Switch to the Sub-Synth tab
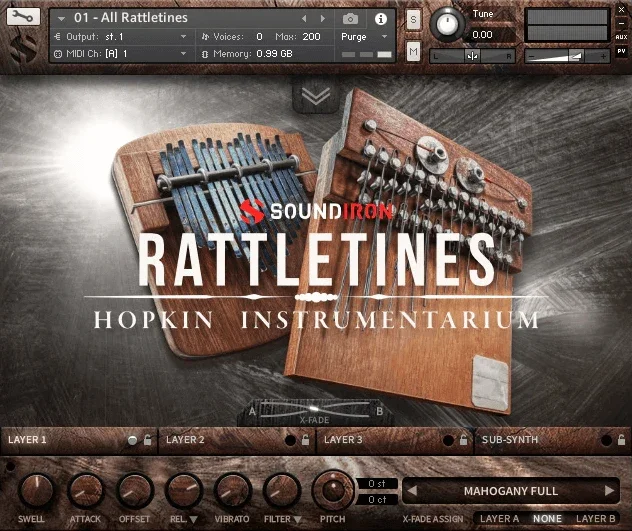 [553, 440]
